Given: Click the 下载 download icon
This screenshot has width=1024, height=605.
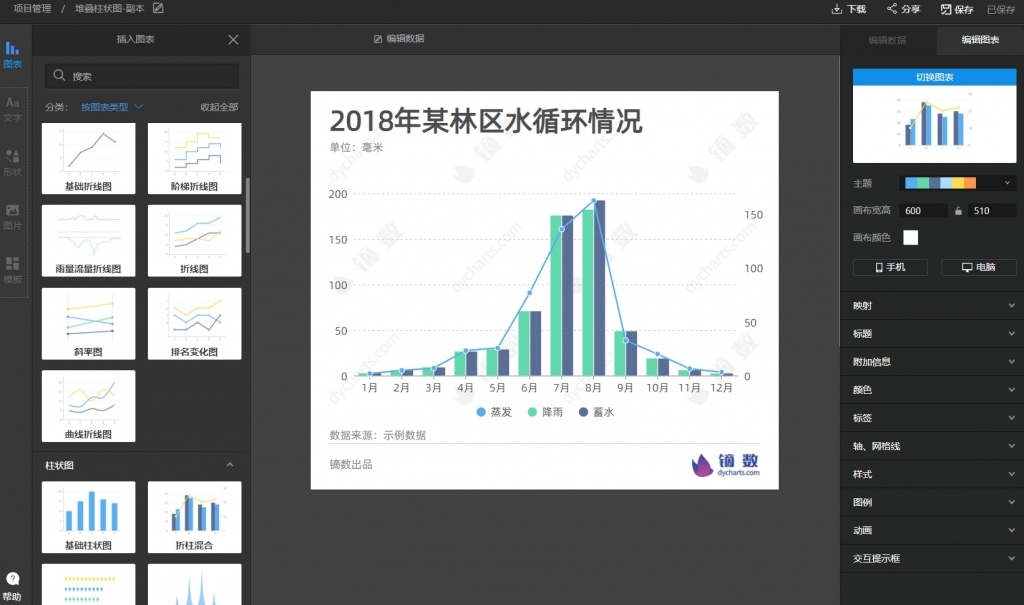Looking at the screenshot, I should (837, 8).
